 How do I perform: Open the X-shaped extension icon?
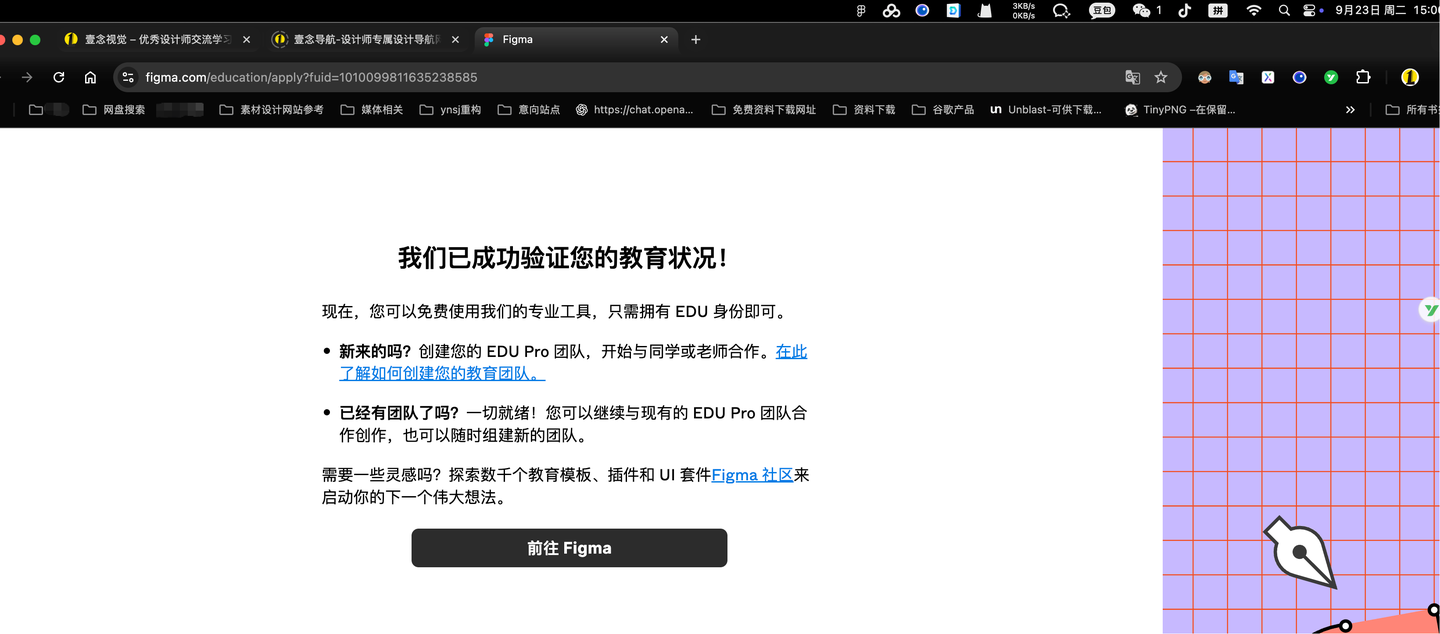(x=1267, y=77)
